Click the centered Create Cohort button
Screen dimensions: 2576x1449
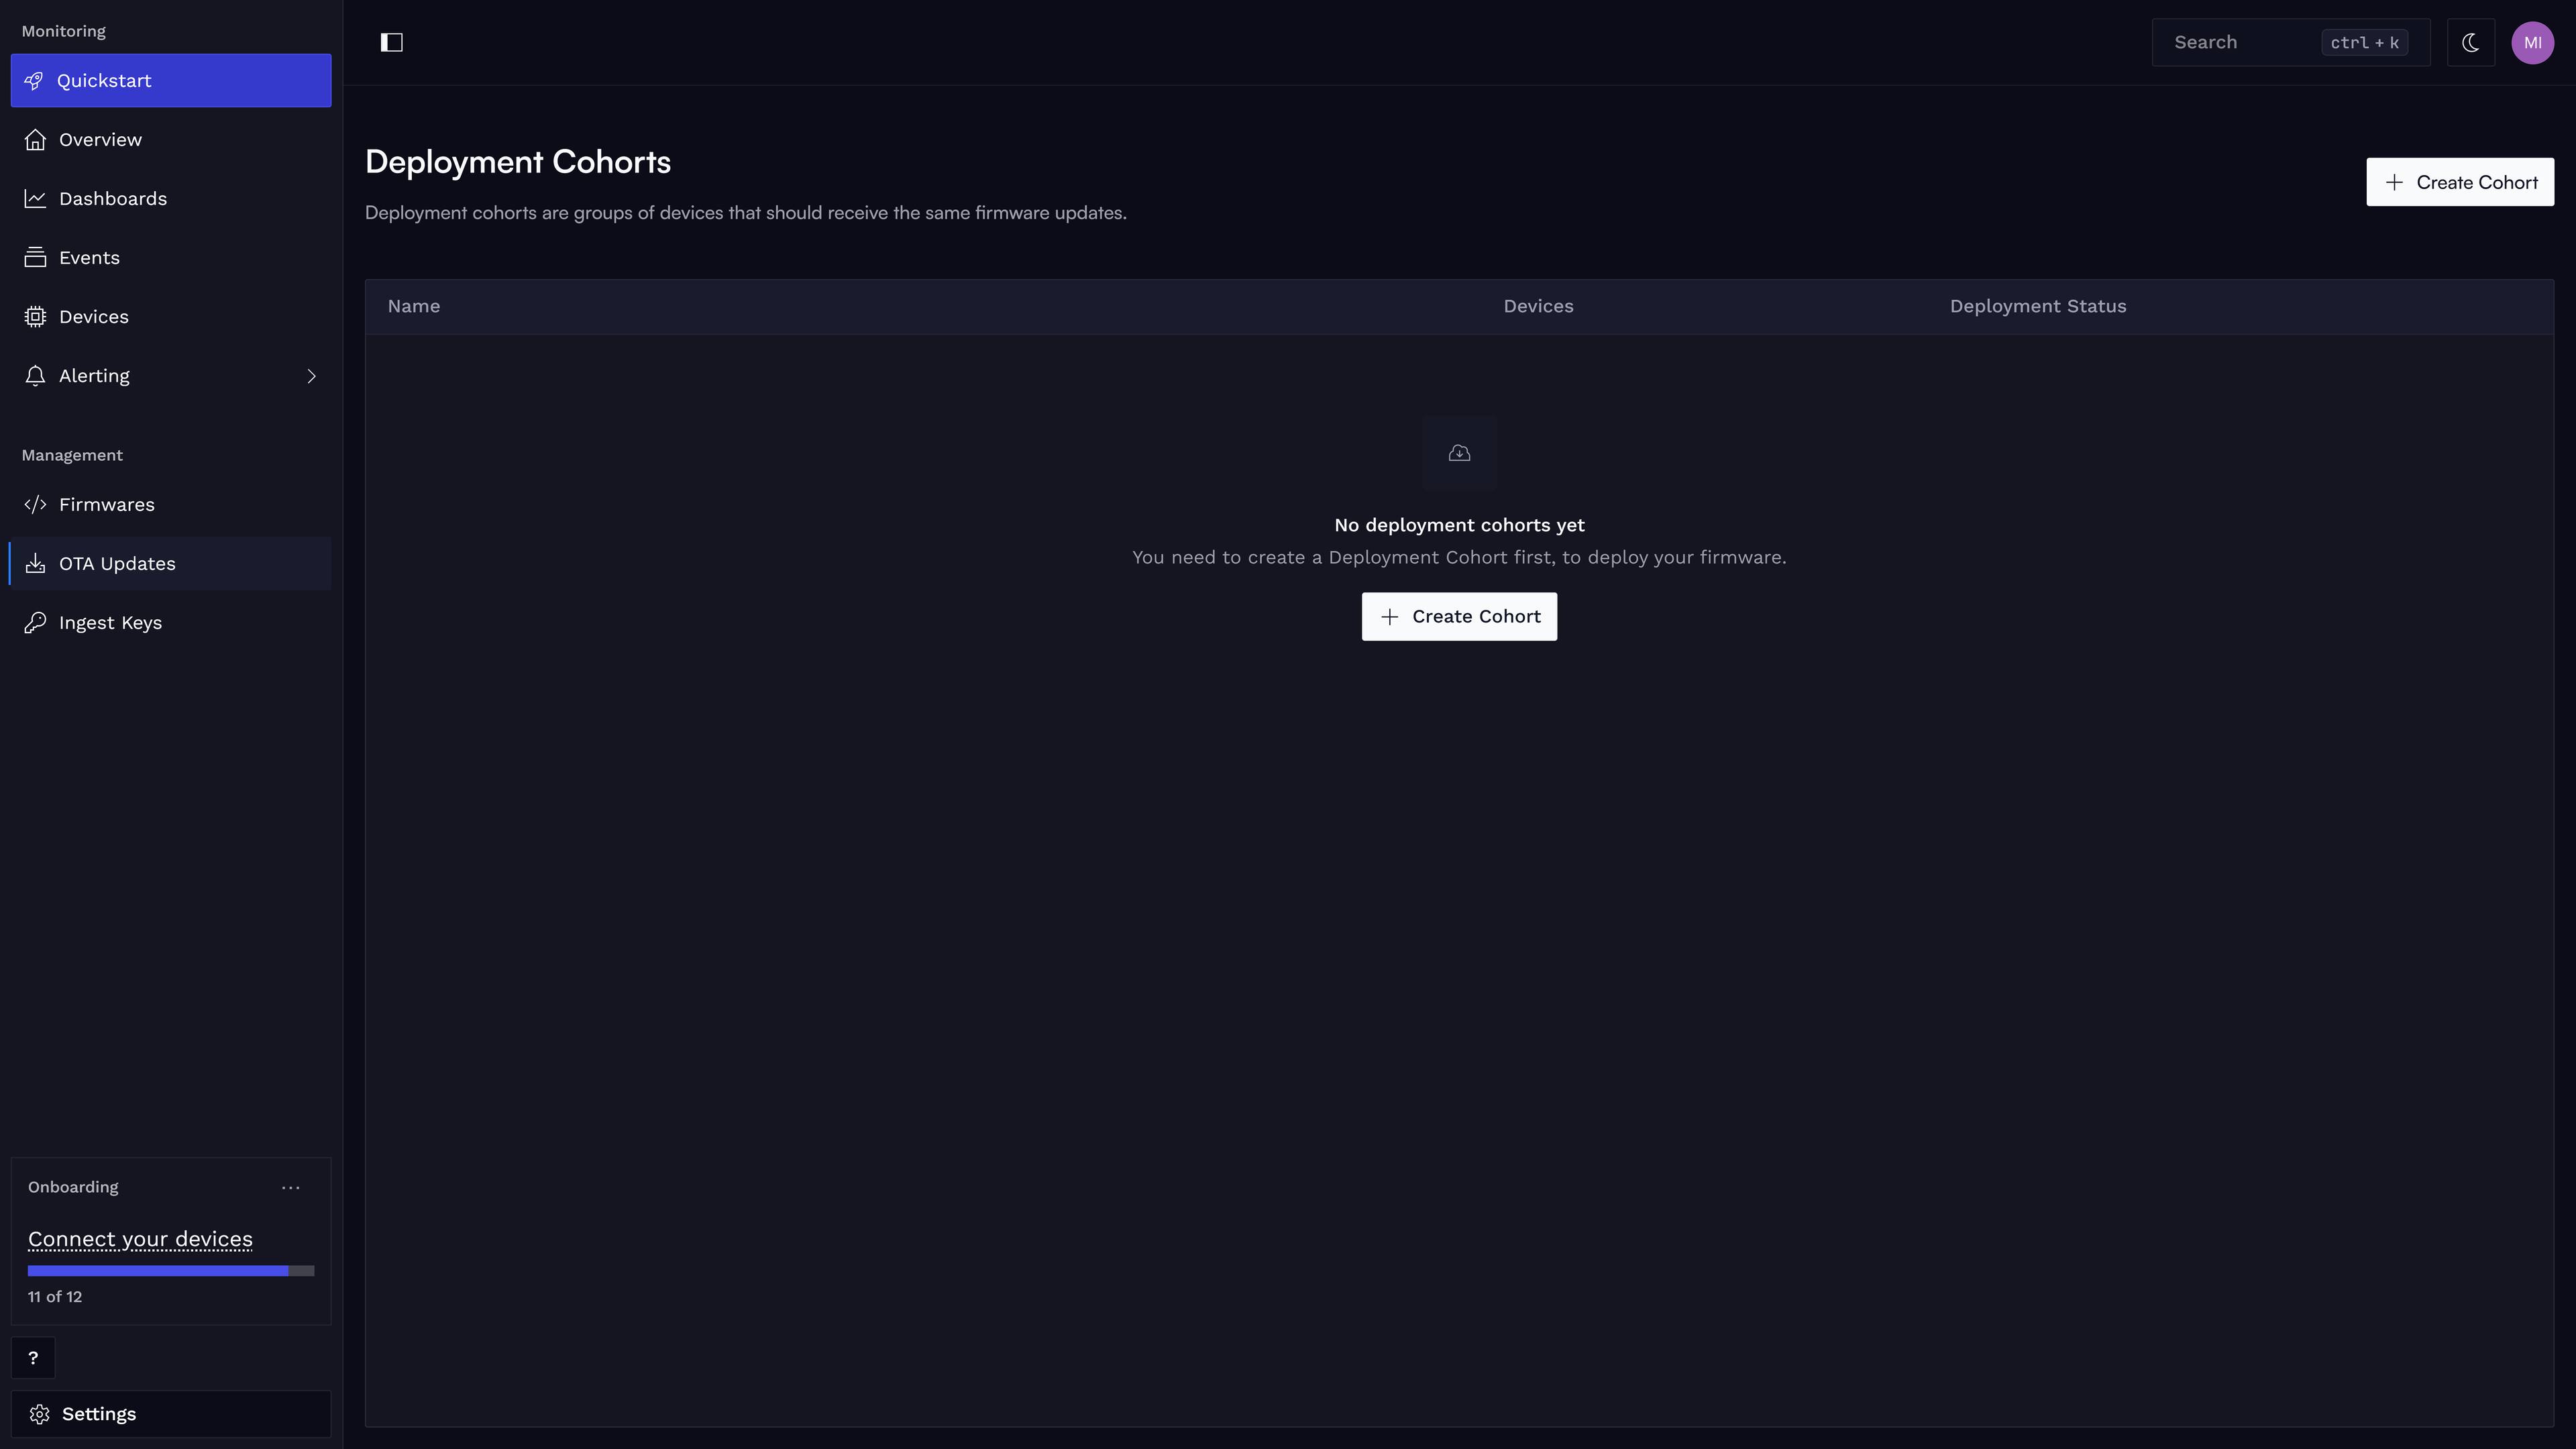[1459, 617]
